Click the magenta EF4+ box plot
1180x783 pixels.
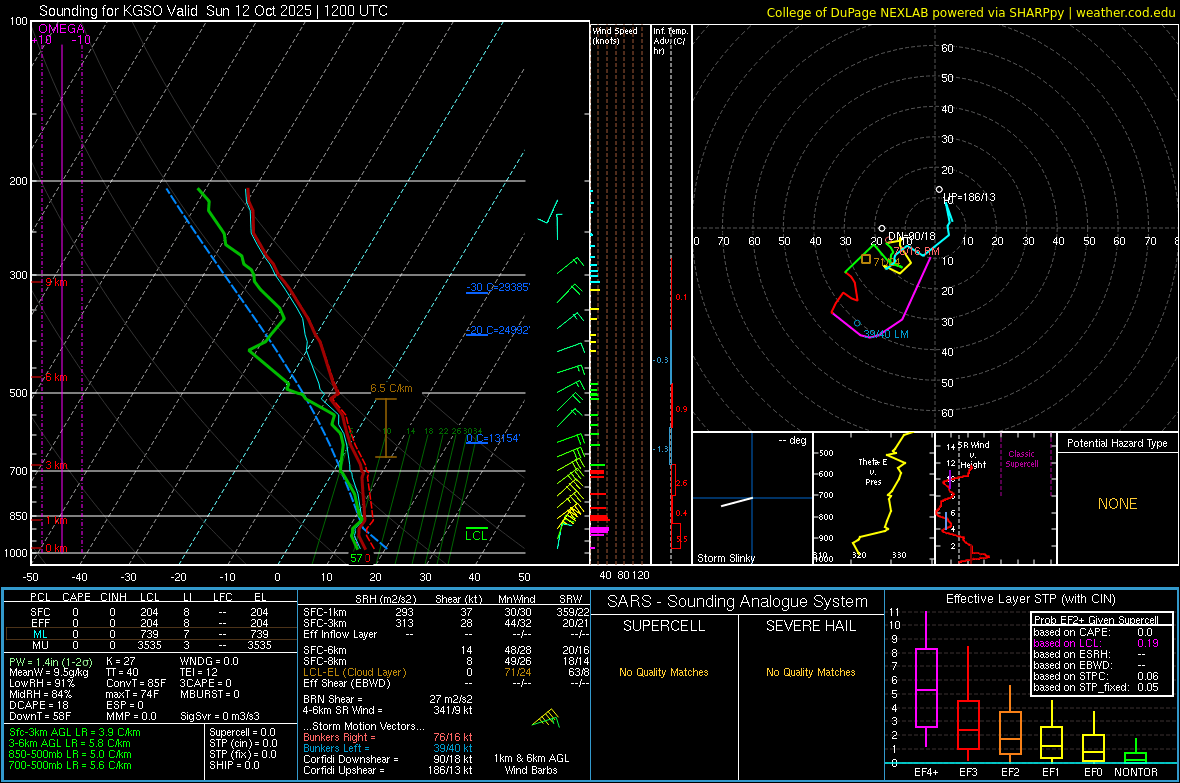click(x=926, y=678)
